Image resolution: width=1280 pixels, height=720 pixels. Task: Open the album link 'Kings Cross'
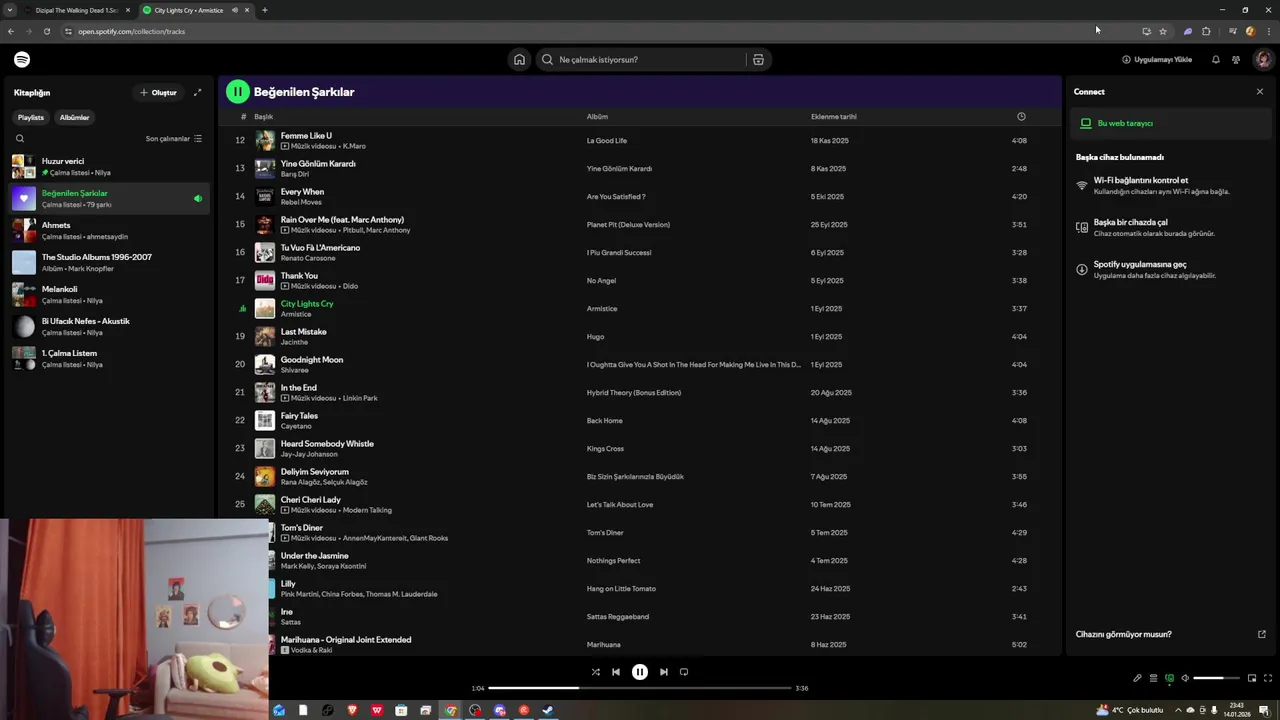click(605, 449)
